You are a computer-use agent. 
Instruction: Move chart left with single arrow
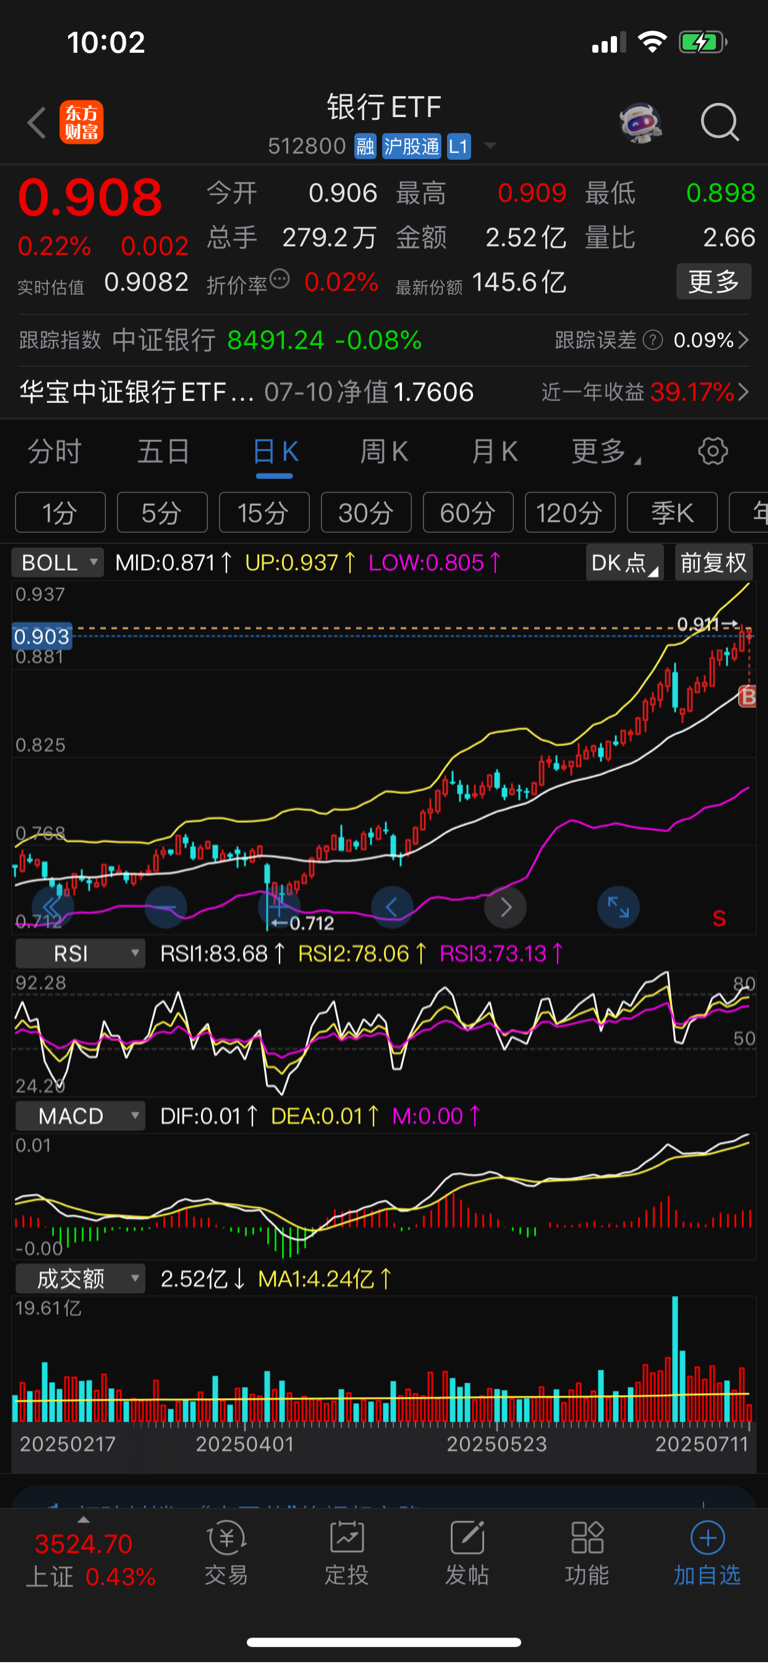pos(392,907)
